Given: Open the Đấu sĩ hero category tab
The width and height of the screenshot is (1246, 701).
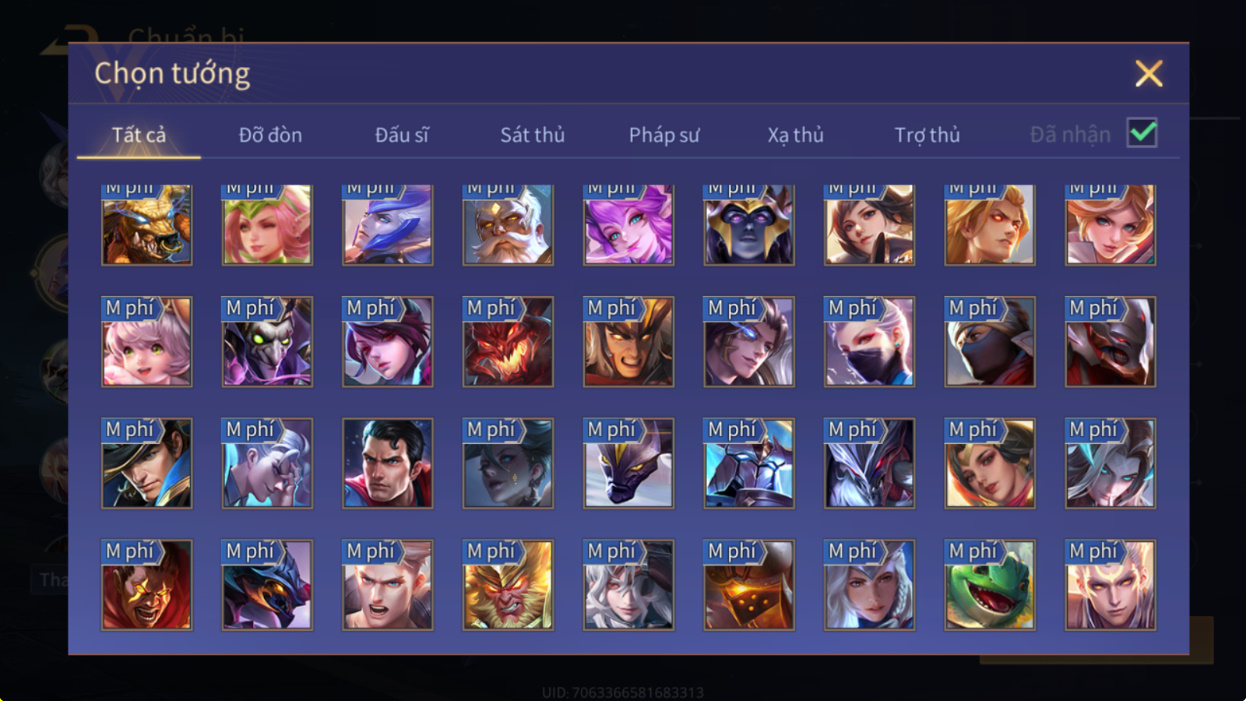Looking at the screenshot, I should click(x=401, y=135).
